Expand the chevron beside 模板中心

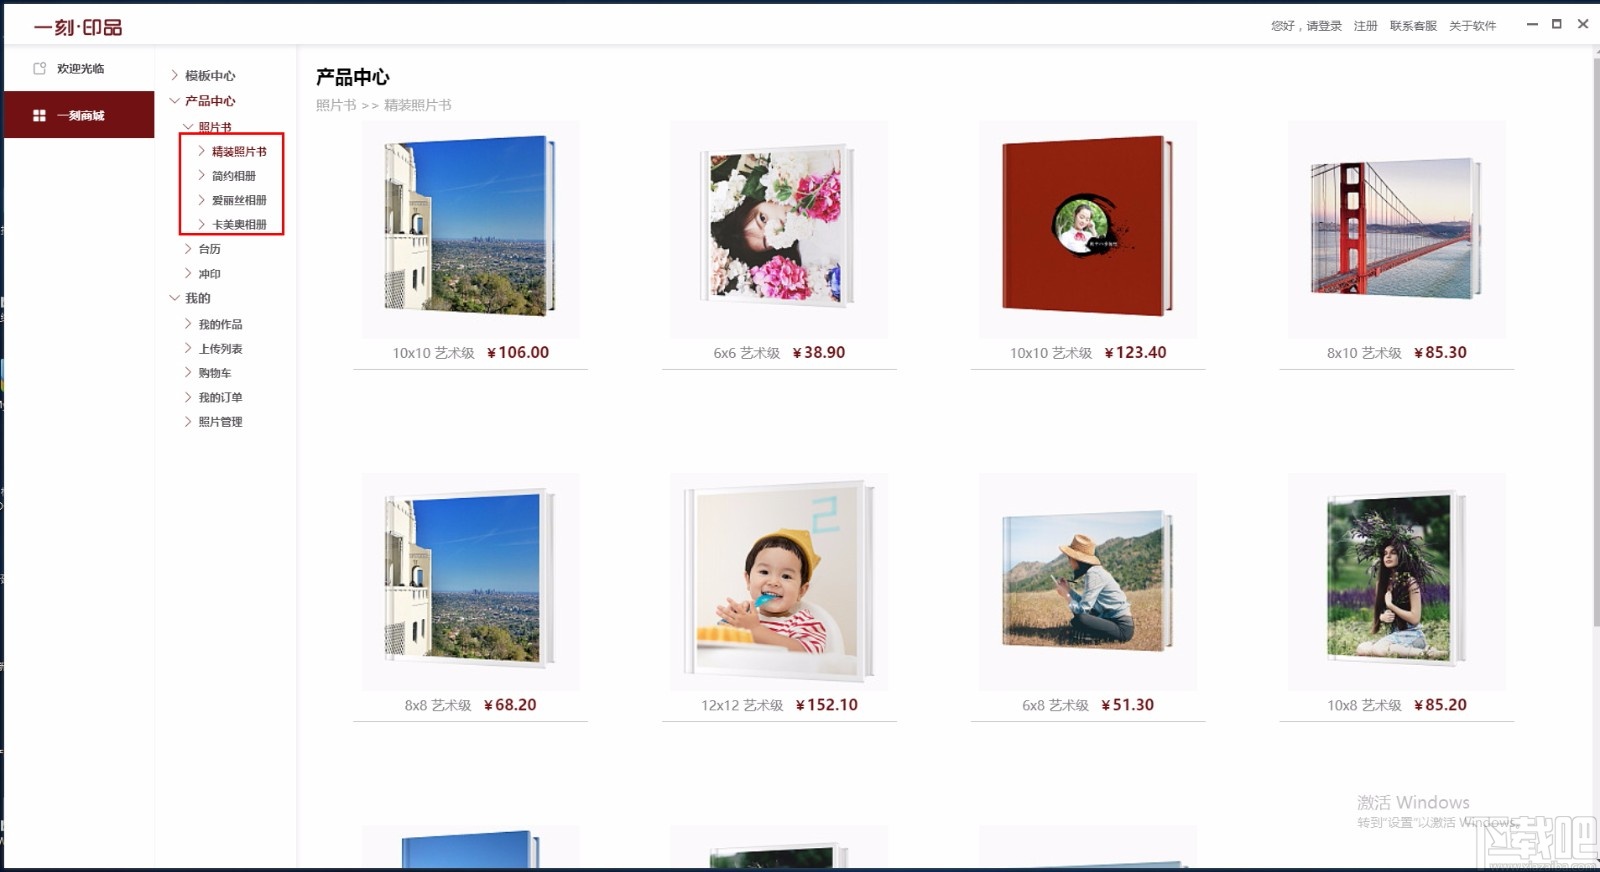point(175,75)
